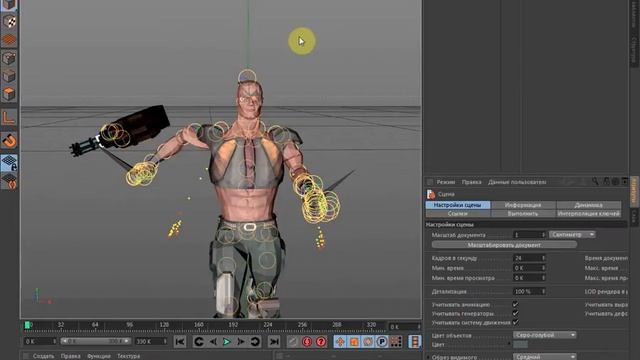The height and width of the screenshot is (360, 640).
Task: Click Масштабировать документ button
Action: tap(504, 245)
